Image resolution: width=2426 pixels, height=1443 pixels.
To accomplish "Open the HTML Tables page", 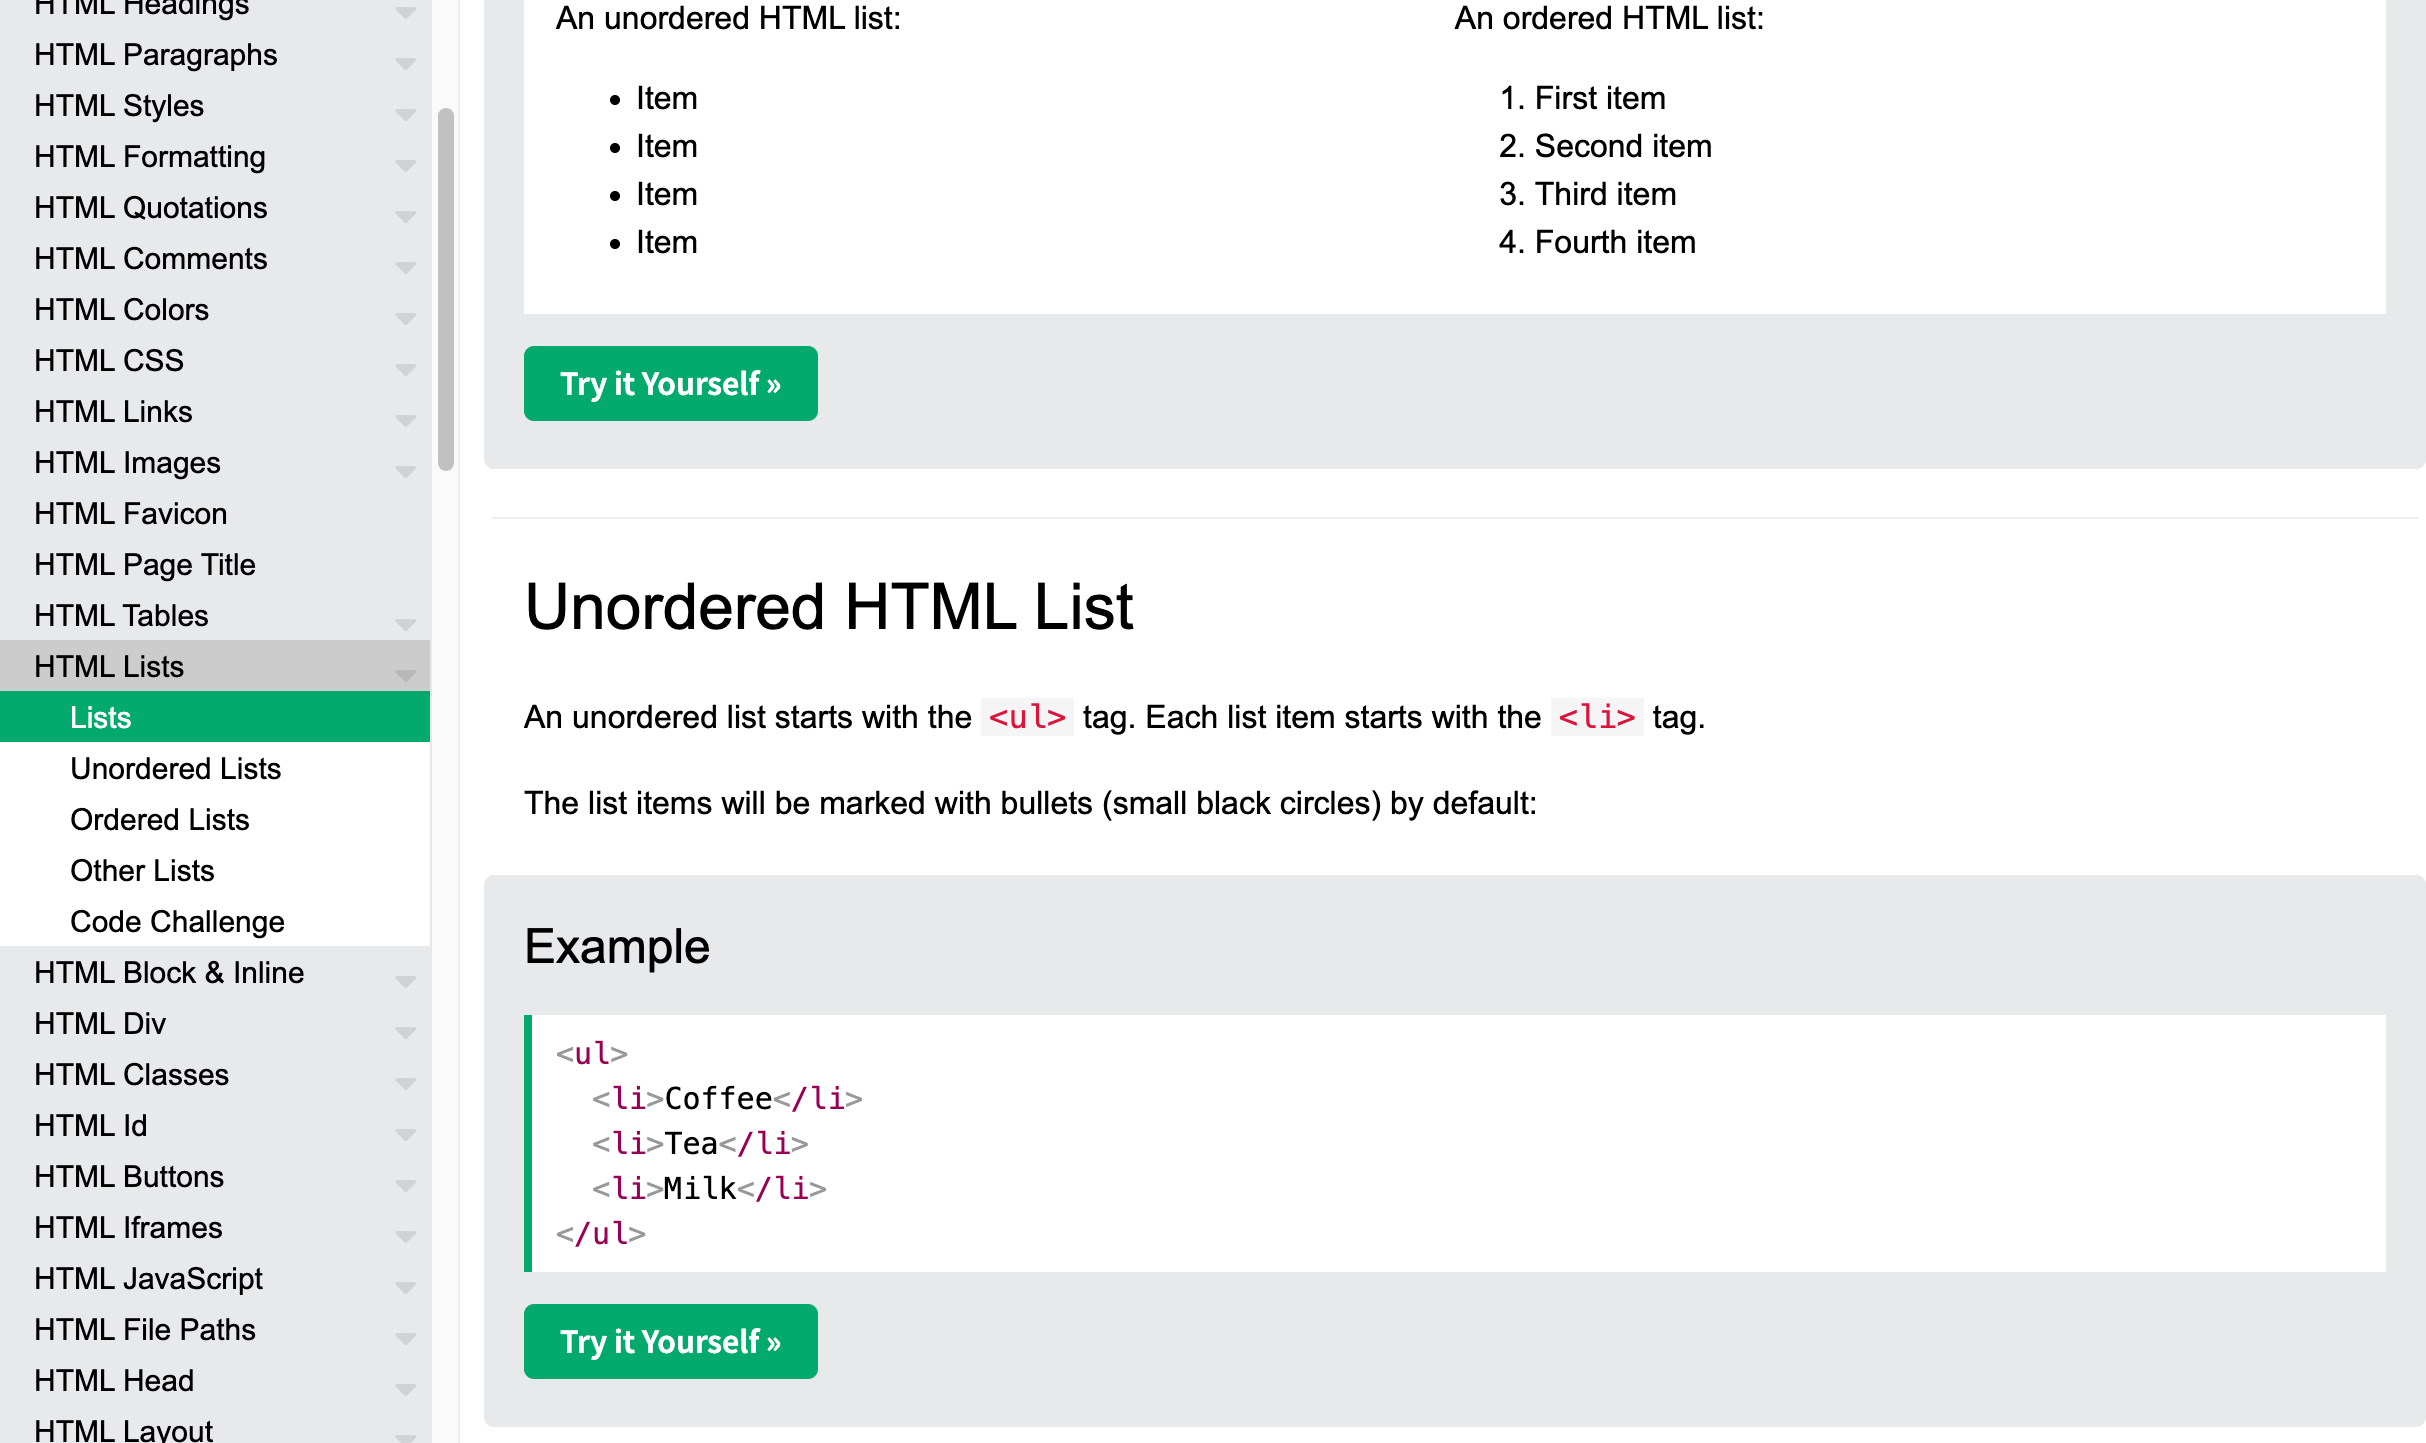I will coord(120,615).
